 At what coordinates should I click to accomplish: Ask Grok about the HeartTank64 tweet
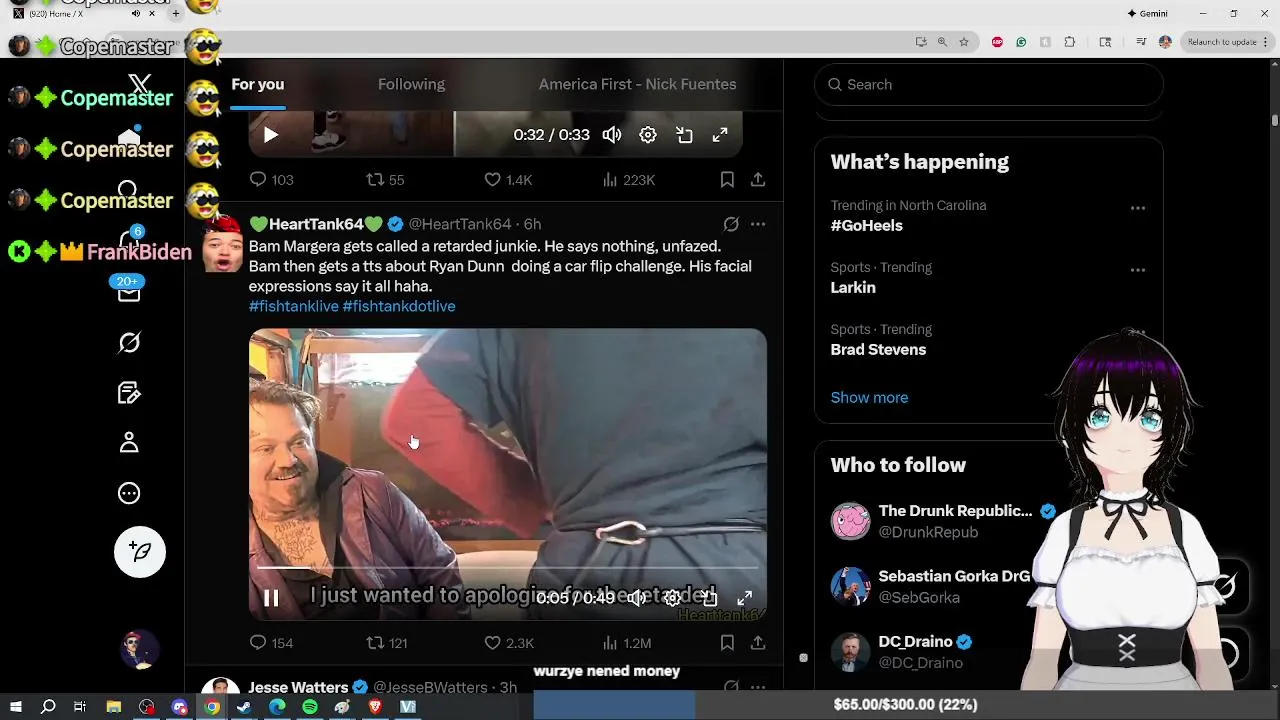point(731,224)
